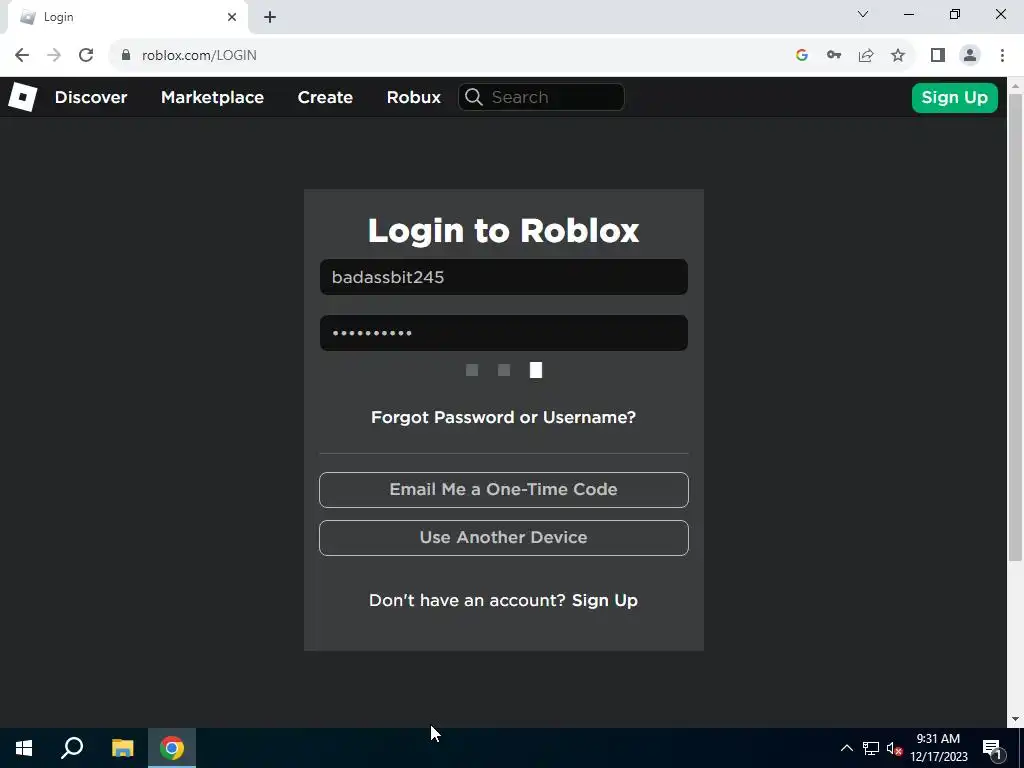Reload the page with the refresh icon

click(x=86, y=56)
